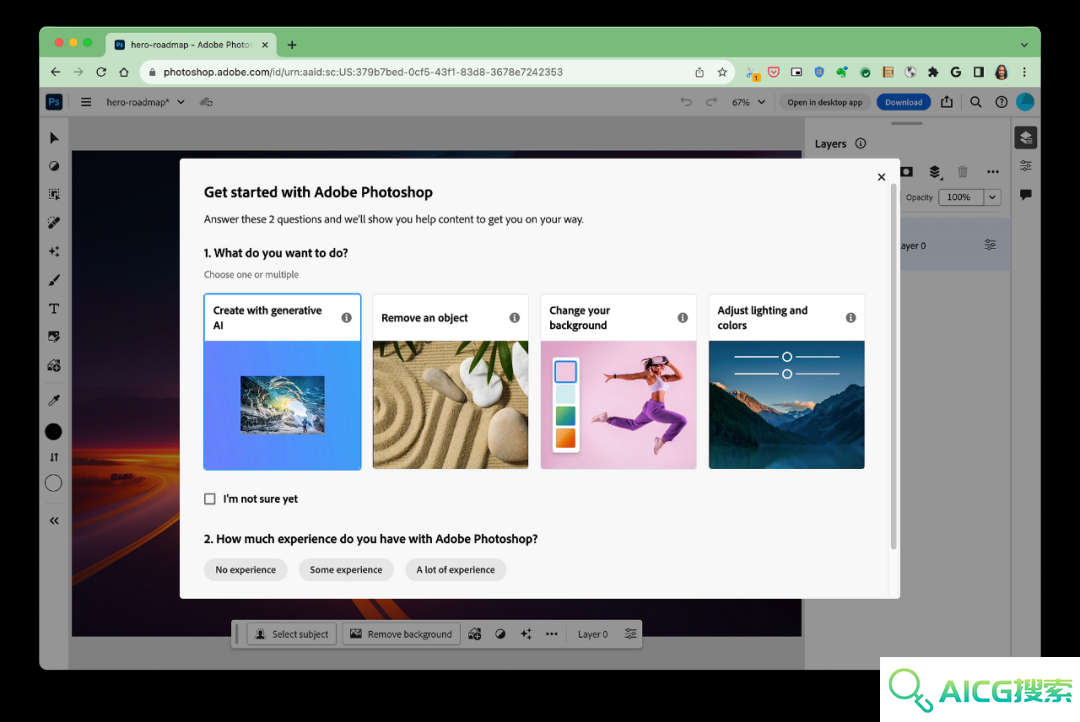1080x722 pixels.
Task: Open Chrome three-dot menu
Action: [x=1024, y=72]
